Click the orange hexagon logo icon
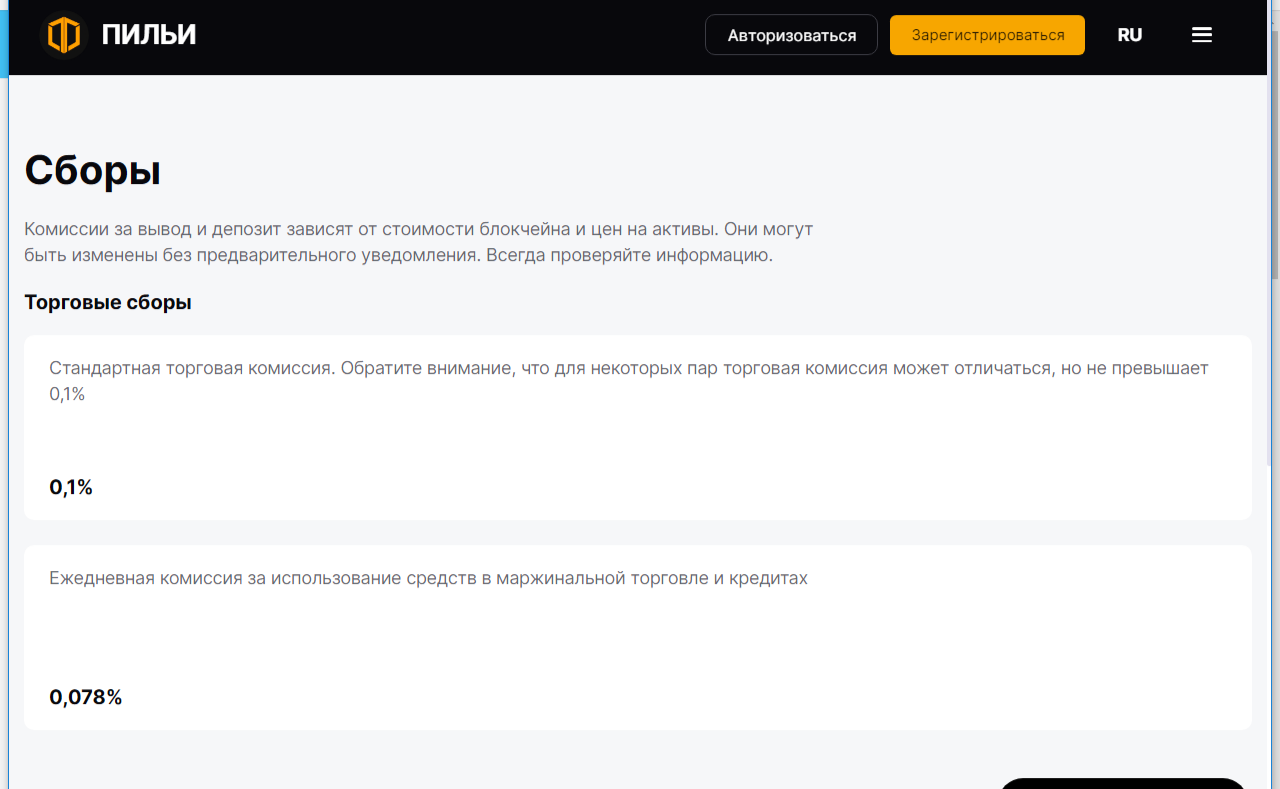The image size is (1280, 789). tap(64, 35)
